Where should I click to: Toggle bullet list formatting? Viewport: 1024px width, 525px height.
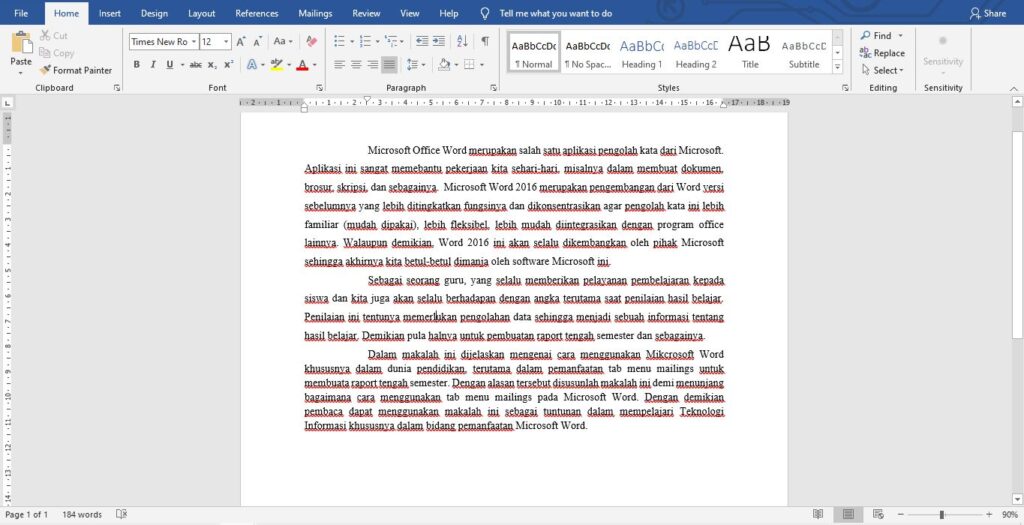coord(340,41)
